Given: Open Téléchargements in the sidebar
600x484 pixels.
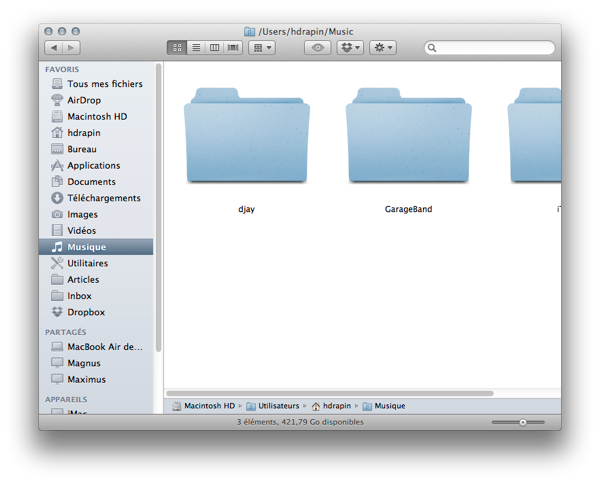Looking at the screenshot, I should tap(103, 198).
